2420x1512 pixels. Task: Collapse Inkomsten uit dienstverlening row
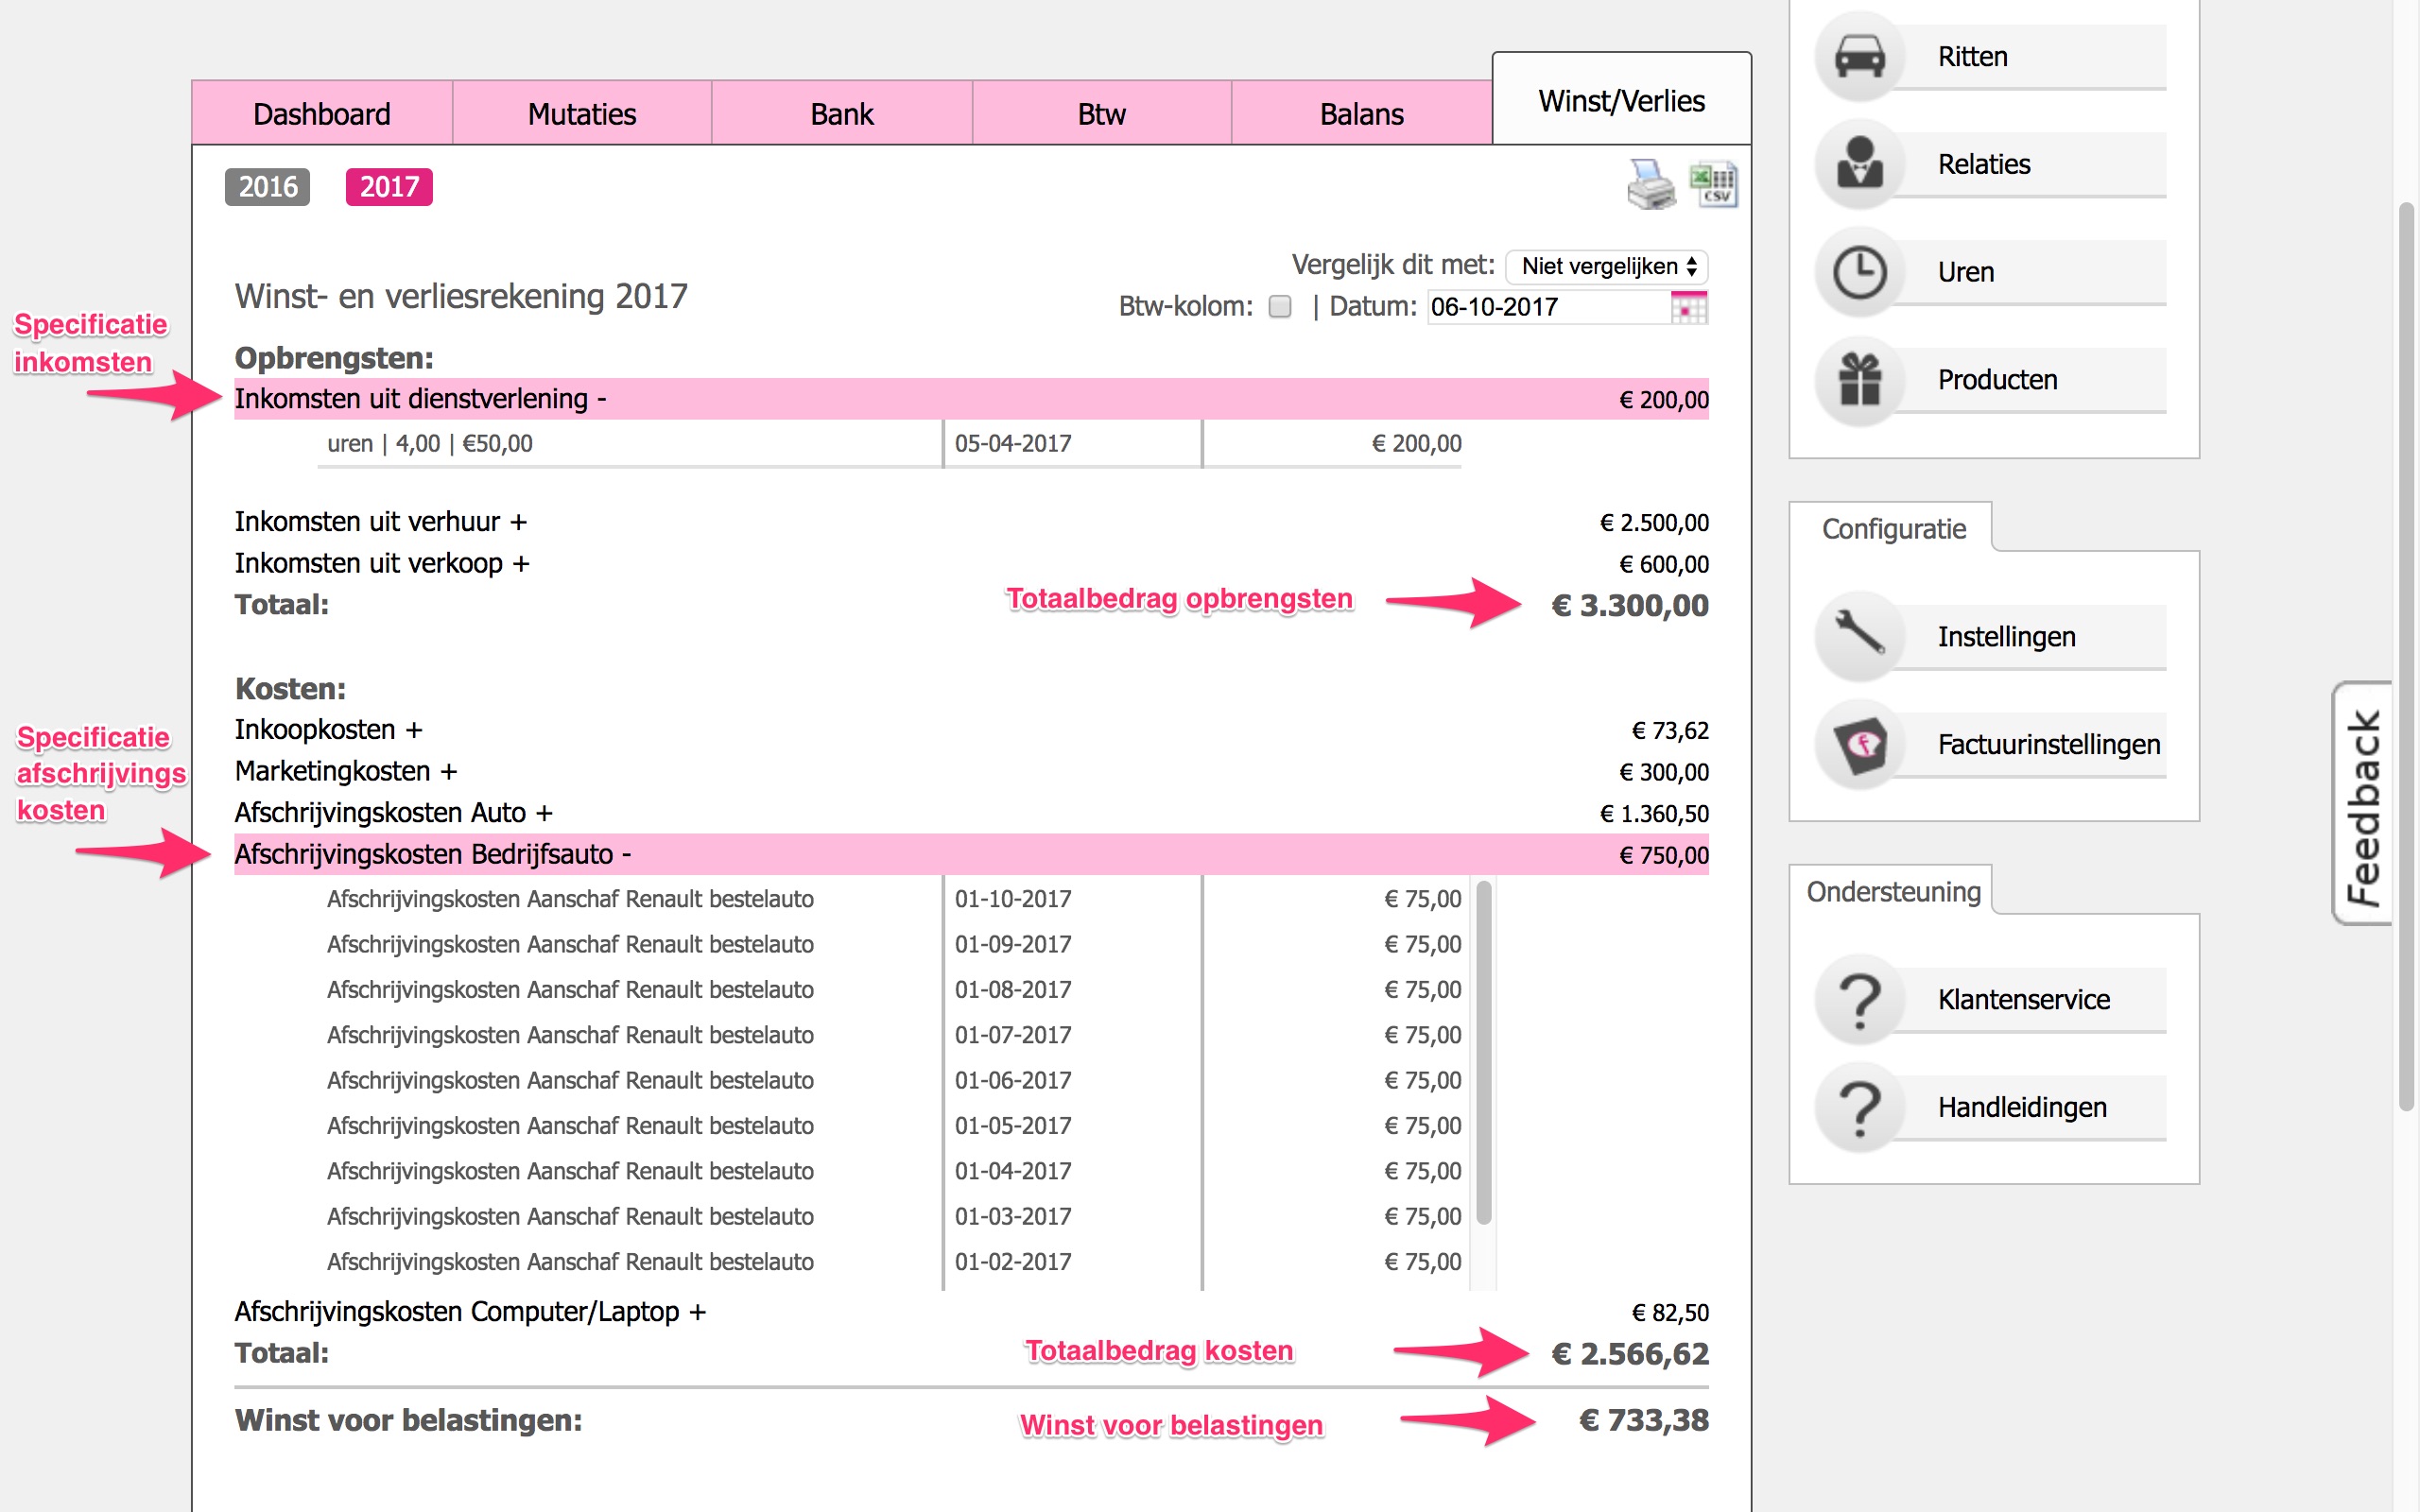(971, 399)
